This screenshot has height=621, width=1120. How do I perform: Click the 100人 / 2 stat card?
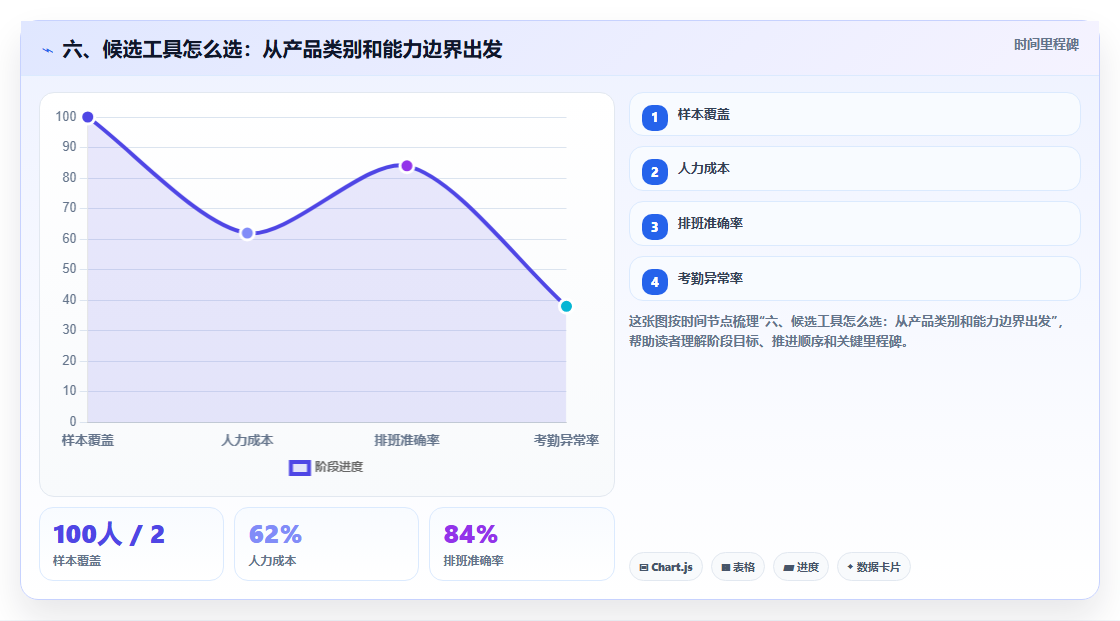pos(131,544)
